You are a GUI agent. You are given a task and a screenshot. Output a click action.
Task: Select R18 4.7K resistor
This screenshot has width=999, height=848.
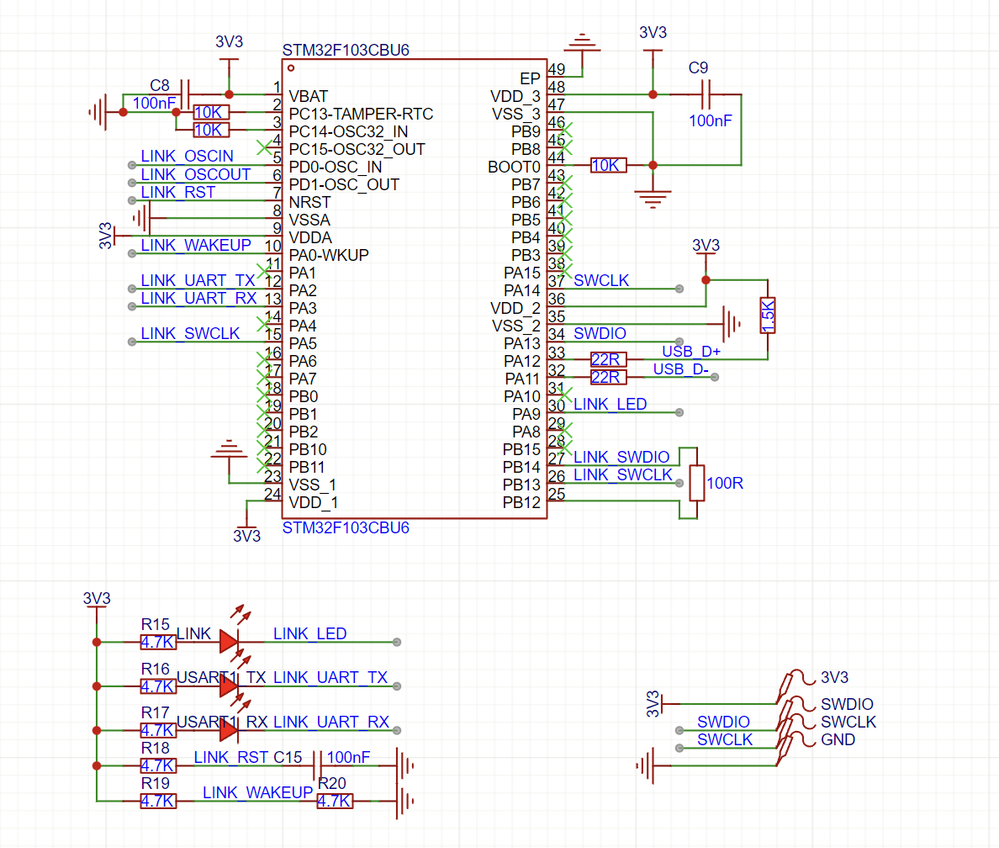(x=158, y=766)
